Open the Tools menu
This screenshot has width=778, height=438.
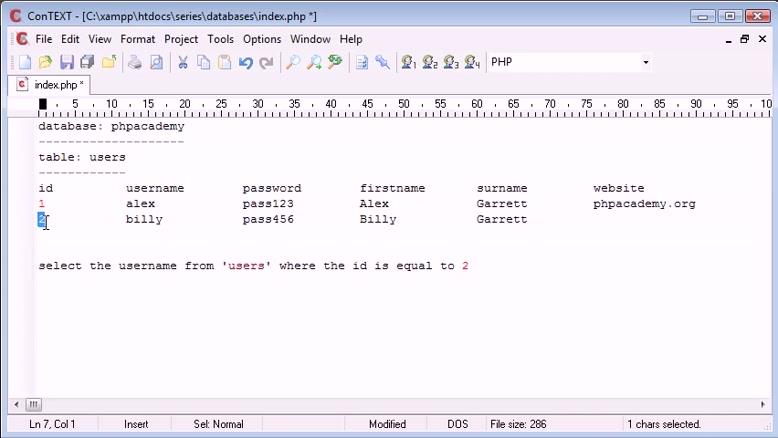click(220, 39)
